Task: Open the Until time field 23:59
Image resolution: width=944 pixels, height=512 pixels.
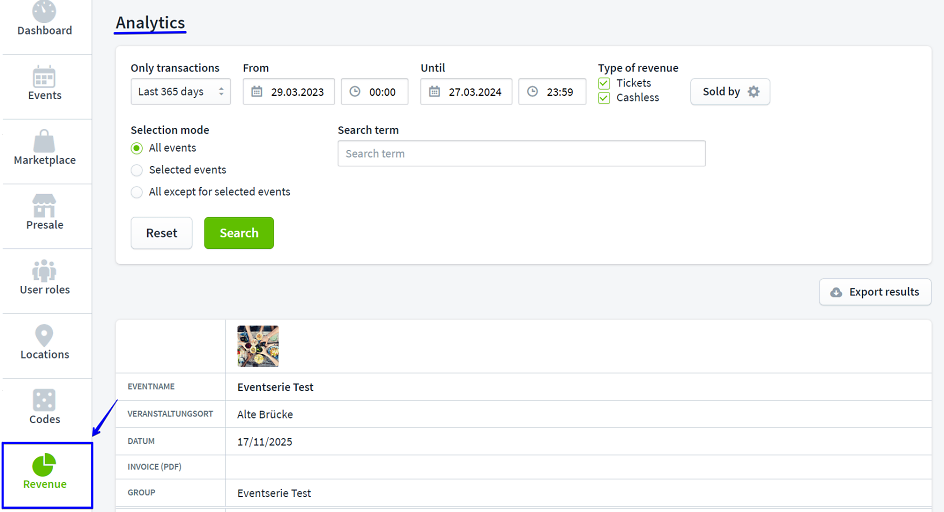Action: [x=552, y=92]
